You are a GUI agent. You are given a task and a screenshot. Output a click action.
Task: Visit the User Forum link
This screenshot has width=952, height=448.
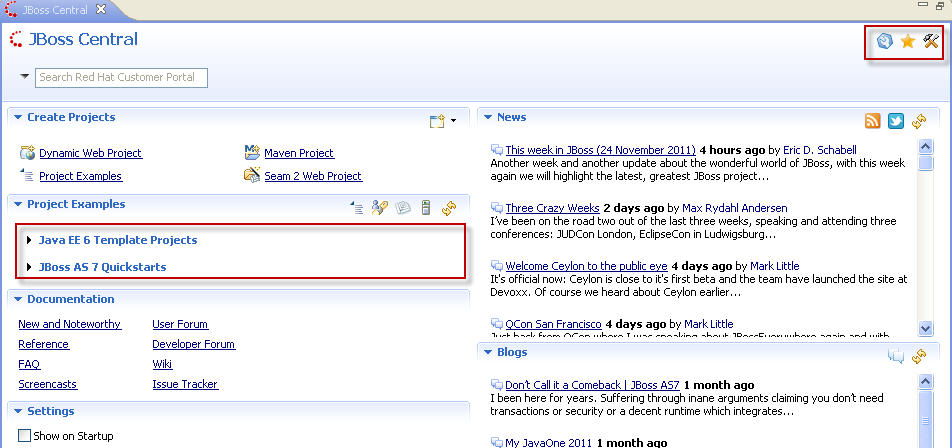[180, 324]
